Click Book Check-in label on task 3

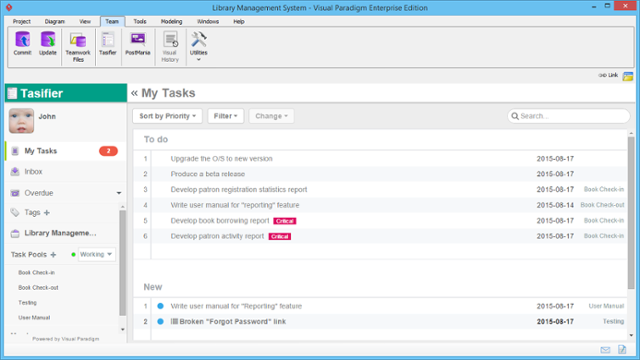(604, 189)
